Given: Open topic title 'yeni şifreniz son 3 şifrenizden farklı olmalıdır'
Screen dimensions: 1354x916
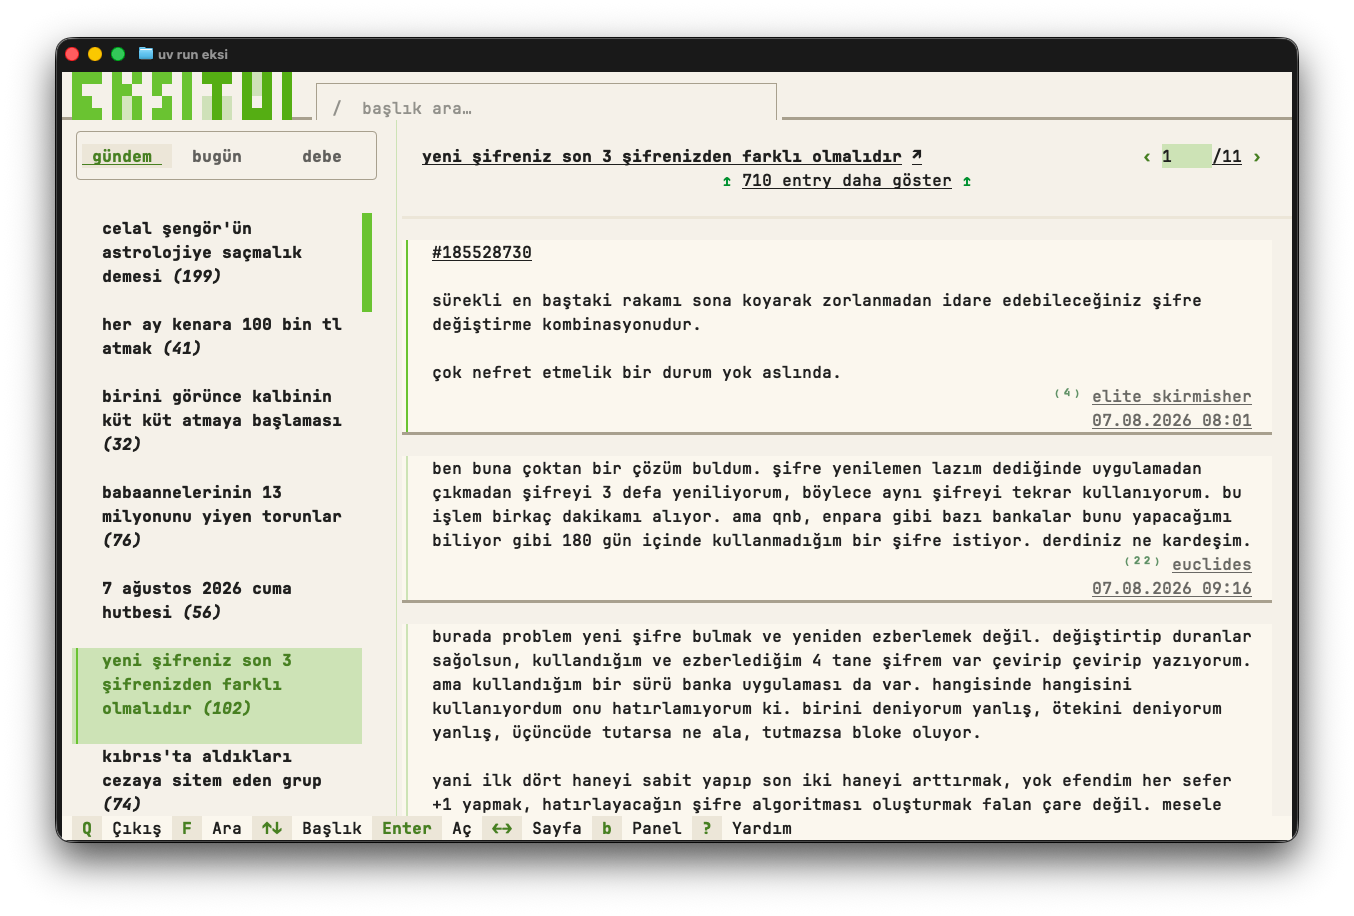Looking at the screenshot, I should (661, 156).
